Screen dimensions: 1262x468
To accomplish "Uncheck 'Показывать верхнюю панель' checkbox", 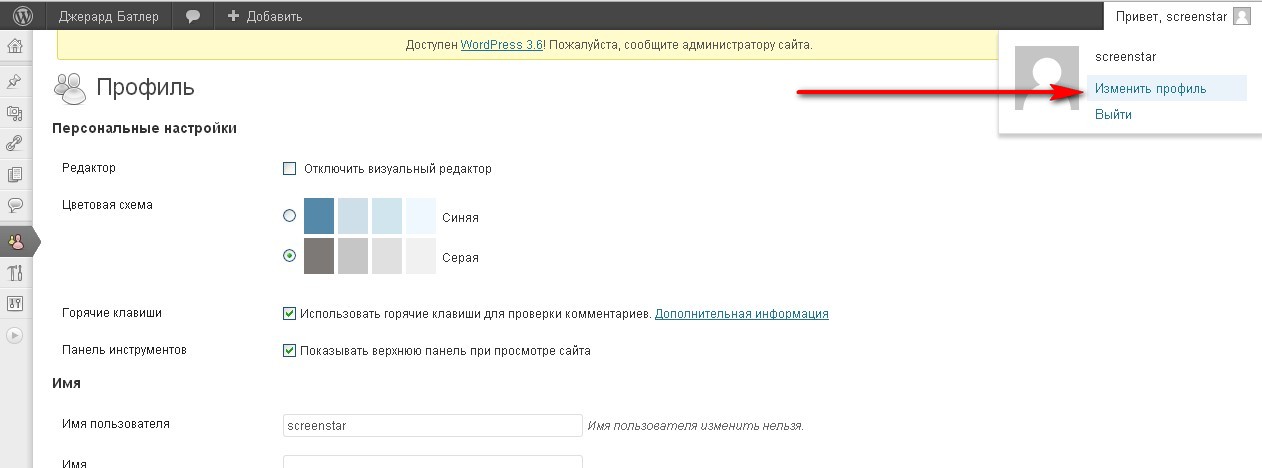I will point(290,351).
